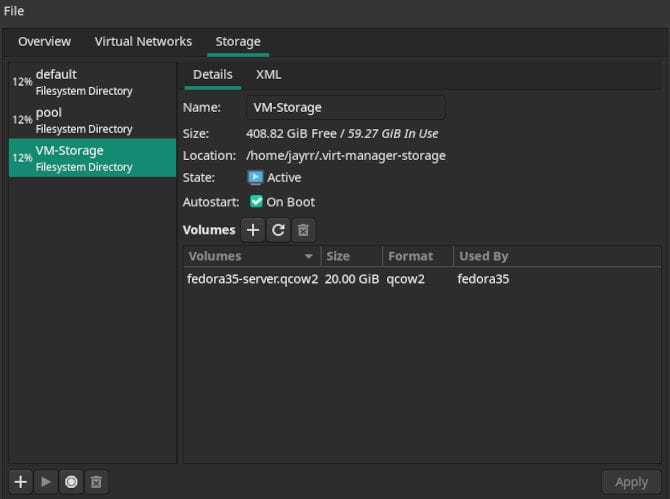Toggle the On Boot autostart checkbox
The width and height of the screenshot is (670, 499).
coord(256,201)
